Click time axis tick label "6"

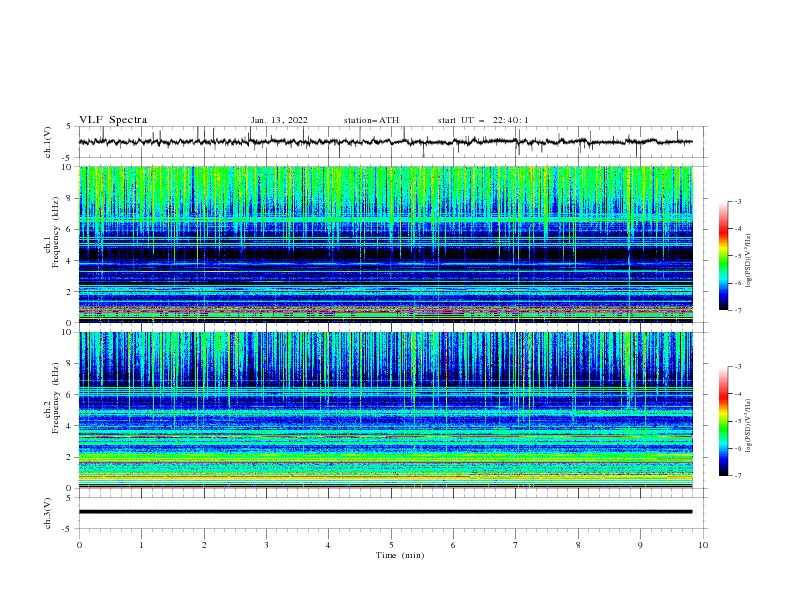click(453, 545)
